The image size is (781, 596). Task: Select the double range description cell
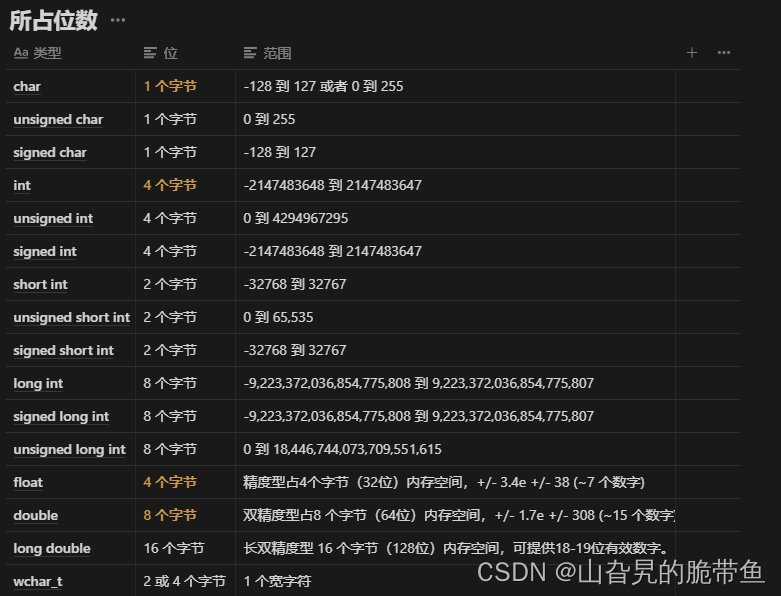coord(455,515)
